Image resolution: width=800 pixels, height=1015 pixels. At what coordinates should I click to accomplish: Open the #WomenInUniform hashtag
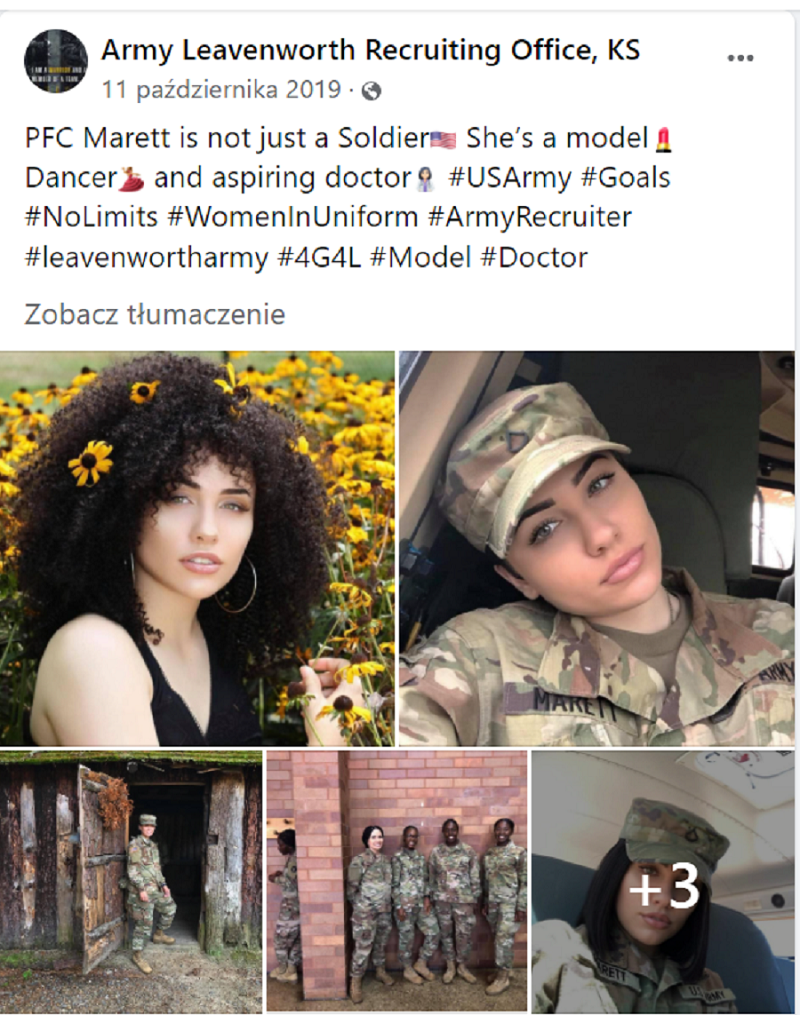point(293,218)
